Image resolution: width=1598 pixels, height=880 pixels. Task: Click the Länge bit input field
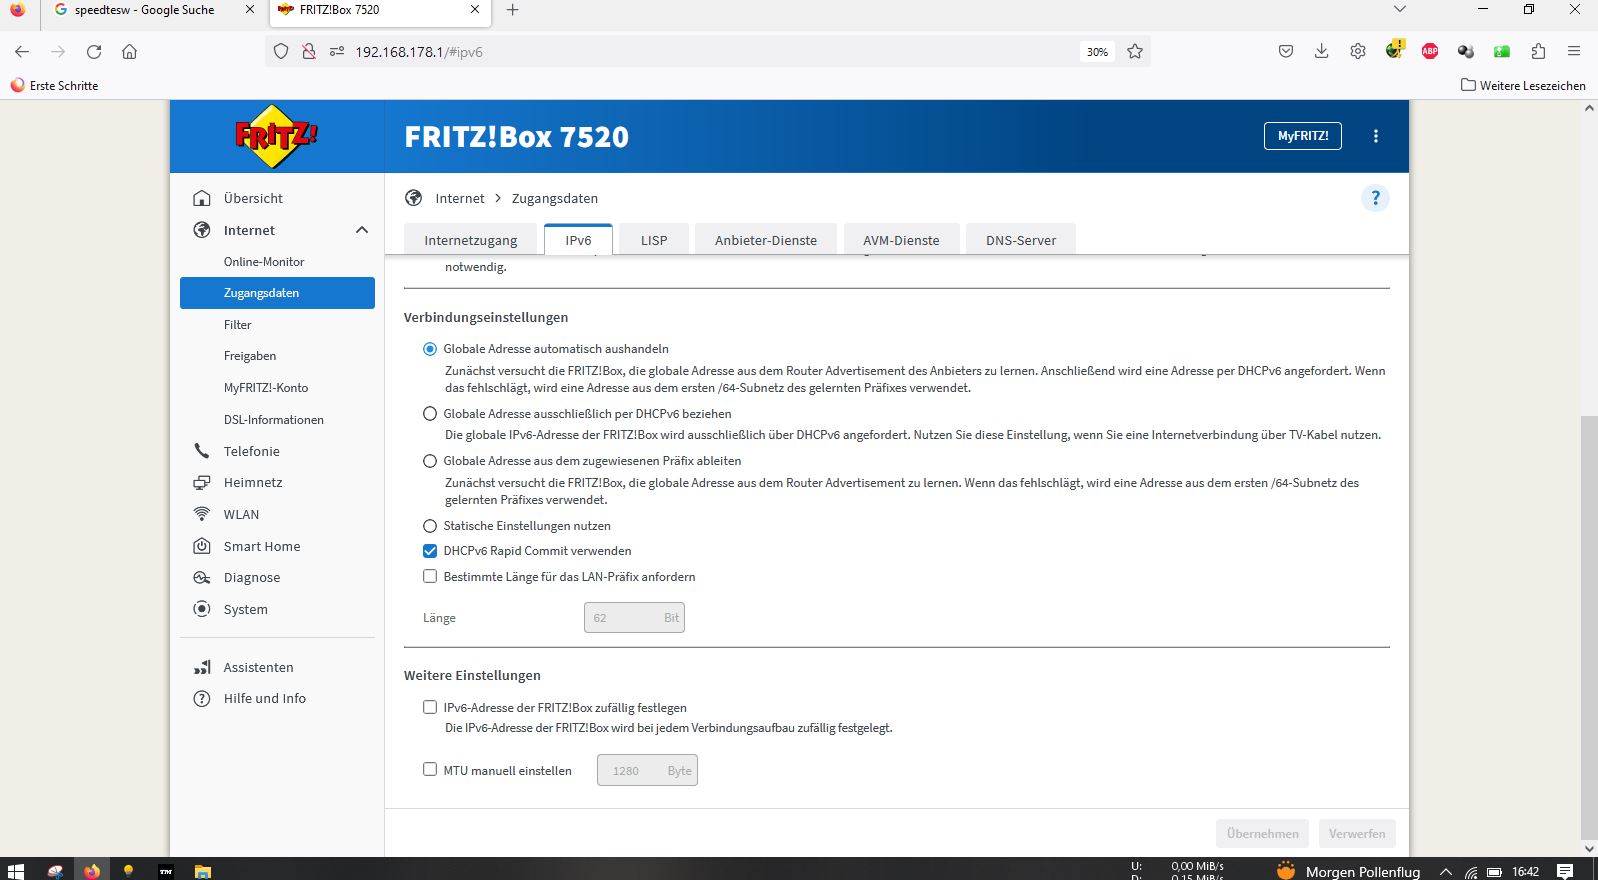click(634, 618)
